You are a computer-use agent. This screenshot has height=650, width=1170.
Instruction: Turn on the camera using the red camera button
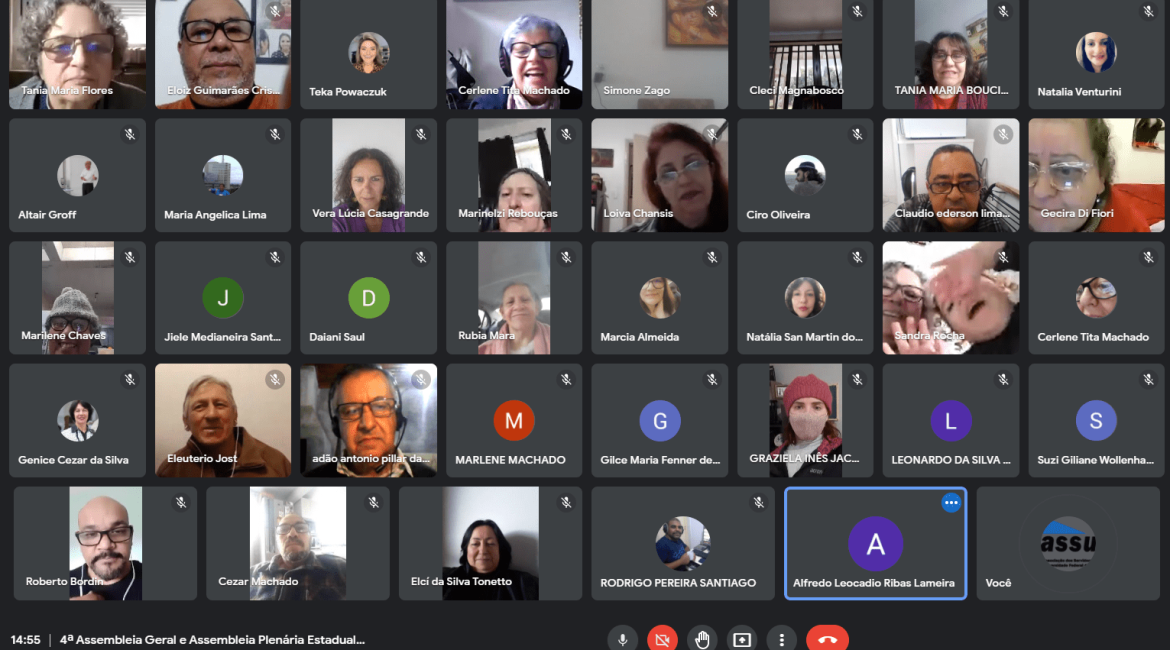pos(661,639)
